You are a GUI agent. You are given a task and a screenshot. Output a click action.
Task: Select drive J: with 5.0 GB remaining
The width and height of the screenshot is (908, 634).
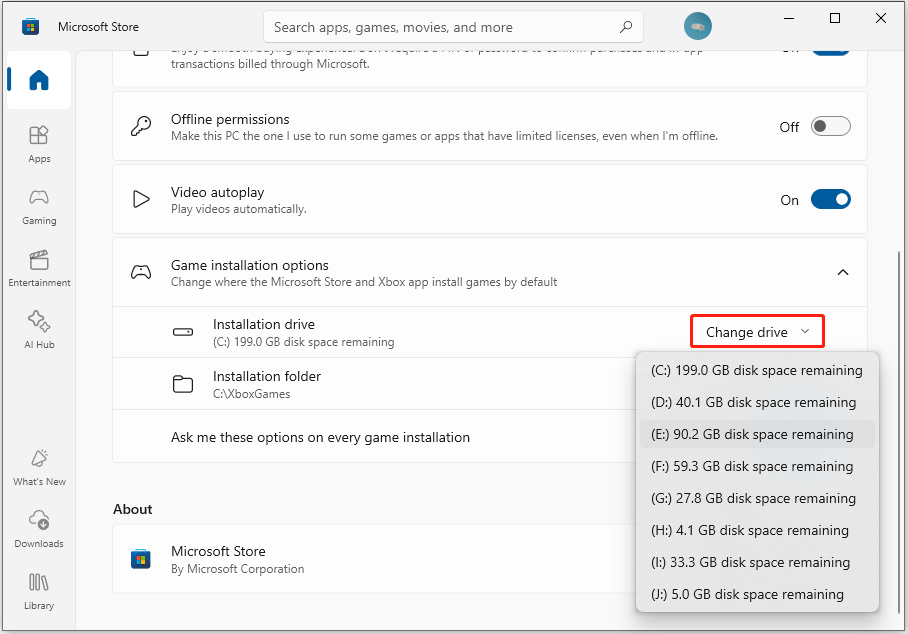757,594
